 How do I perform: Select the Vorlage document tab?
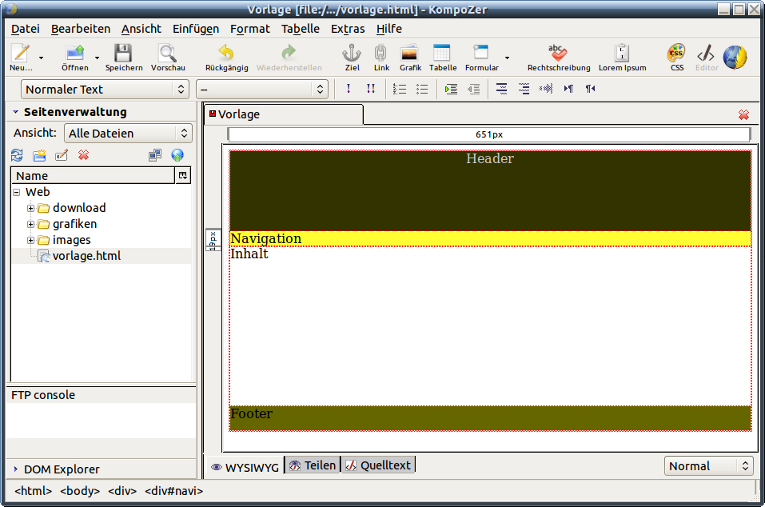tap(283, 114)
